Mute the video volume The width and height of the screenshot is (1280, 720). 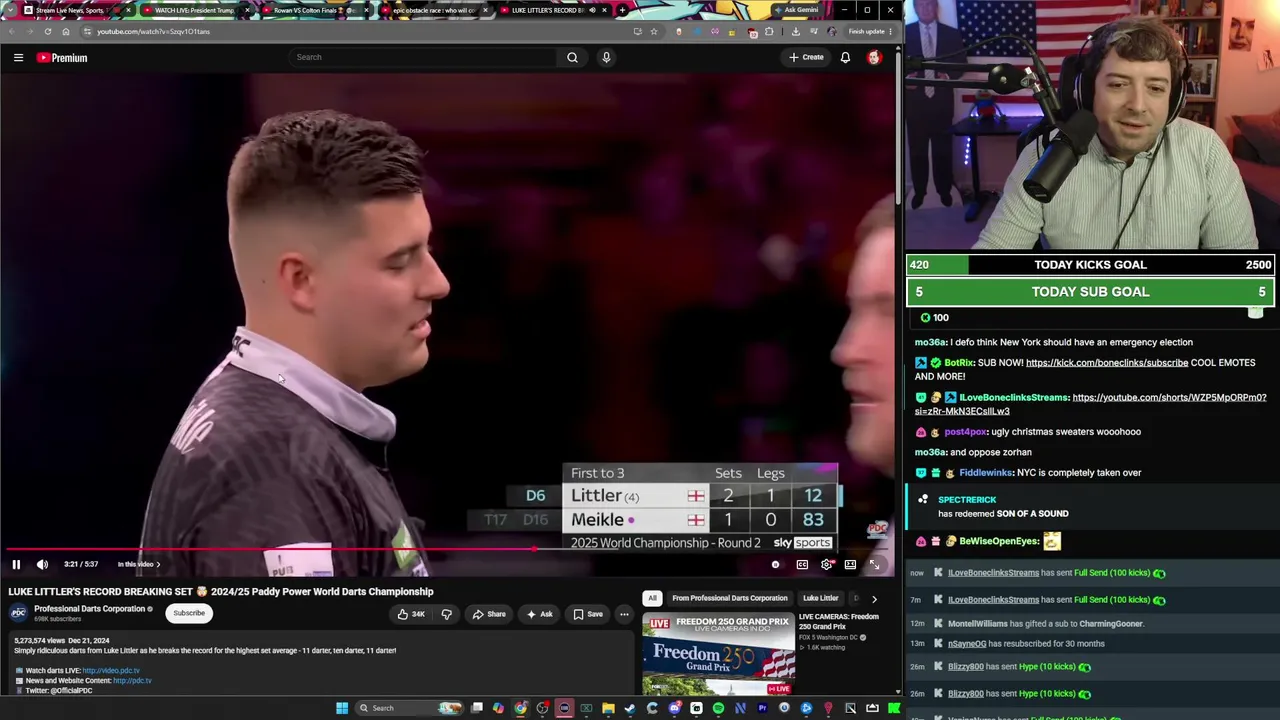click(42, 565)
